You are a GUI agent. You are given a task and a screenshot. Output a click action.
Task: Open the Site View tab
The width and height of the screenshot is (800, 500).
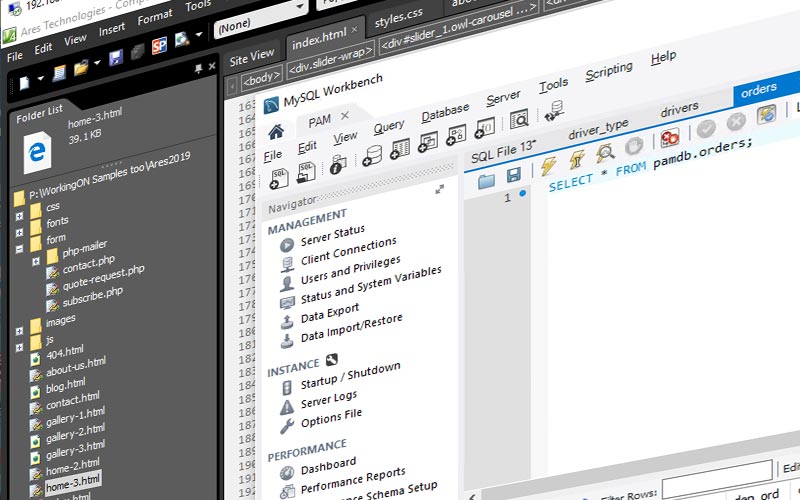click(252, 57)
